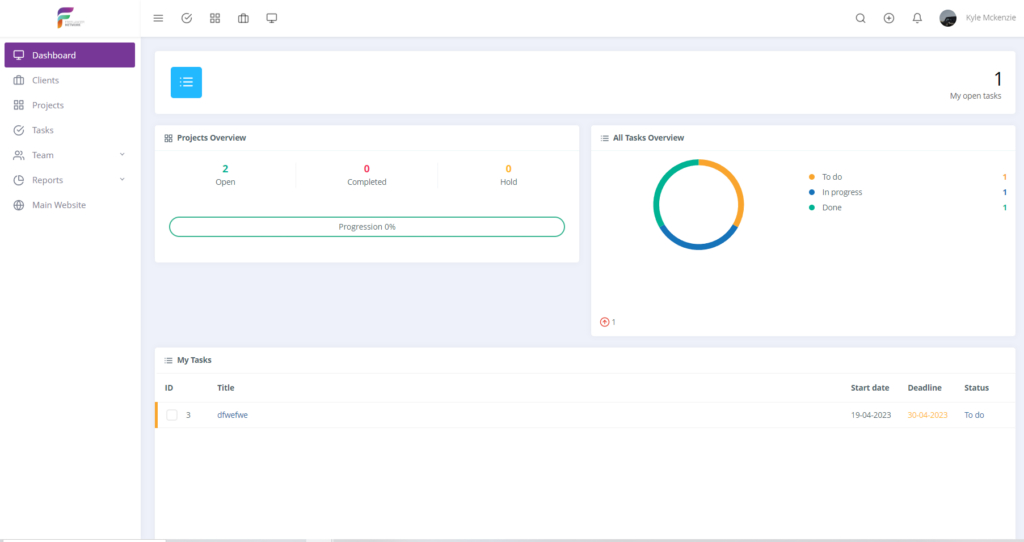Click the Main Website sidebar link

click(x=59, y=205)
